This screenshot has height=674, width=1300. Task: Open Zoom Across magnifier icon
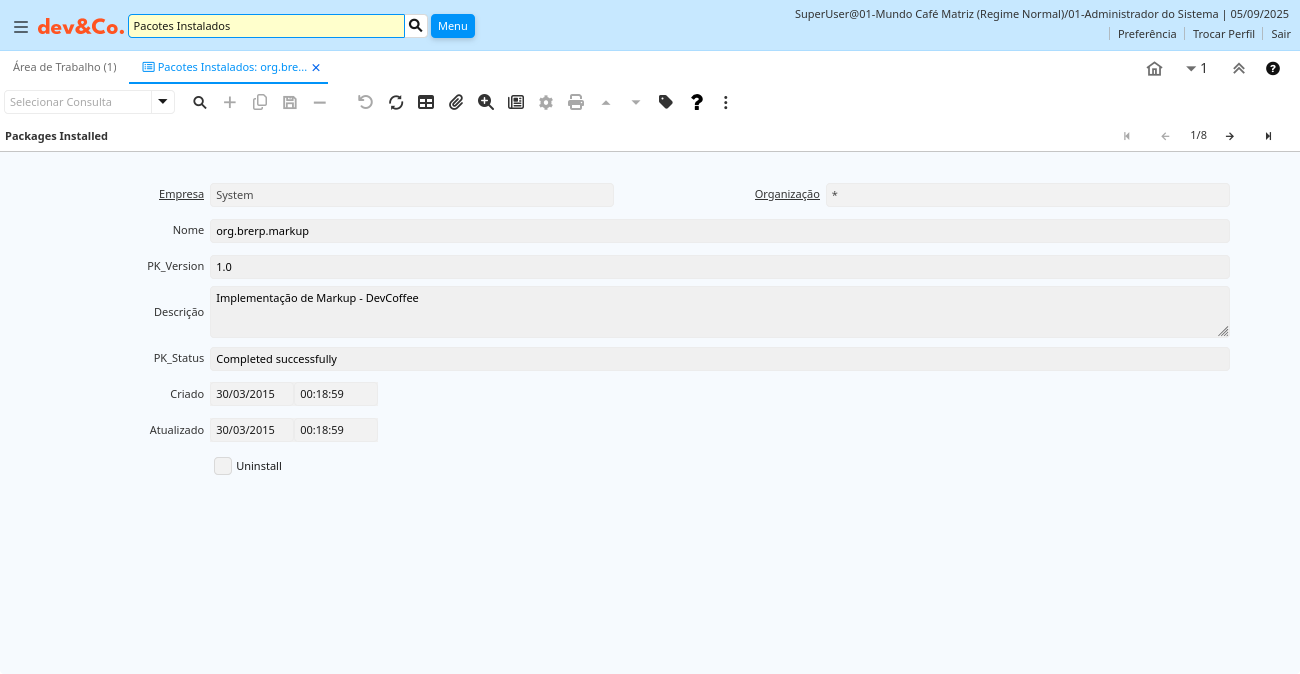click(486, 102)
